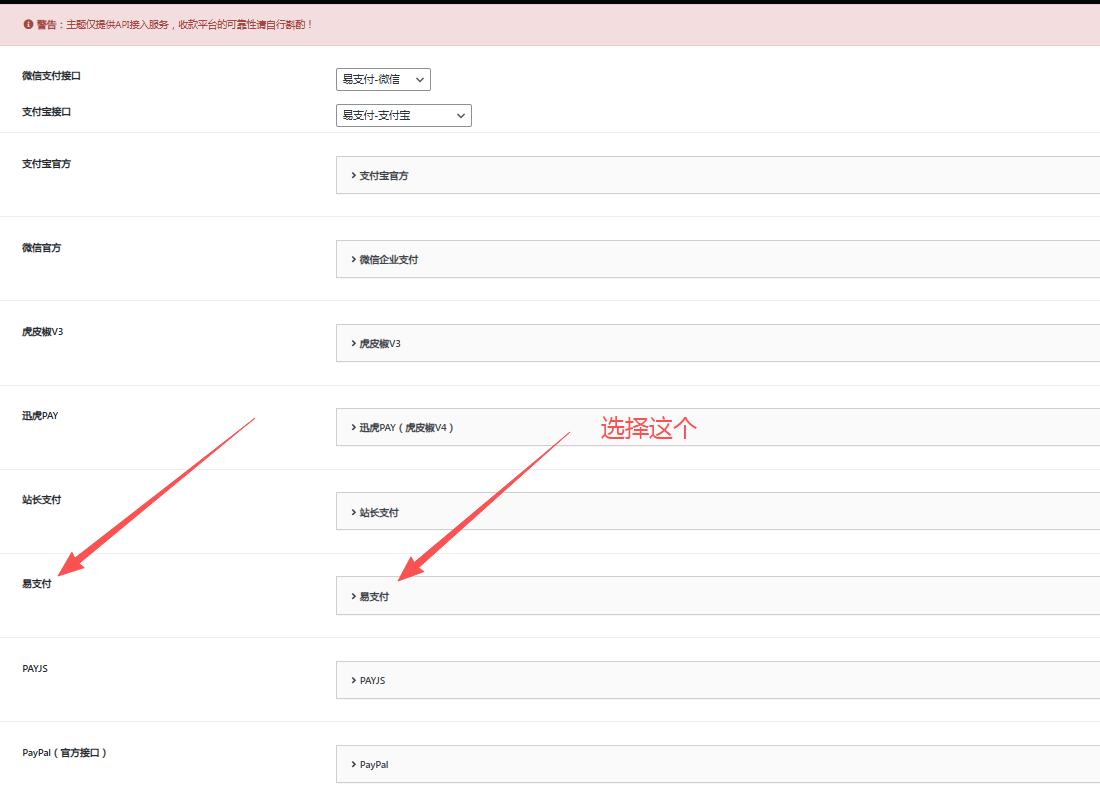Image resolution: width=1100 pixels, height=803 pixels.
Task: Click the warning message text in the banner
Action: pyautogui.click(x=175, y=24)
